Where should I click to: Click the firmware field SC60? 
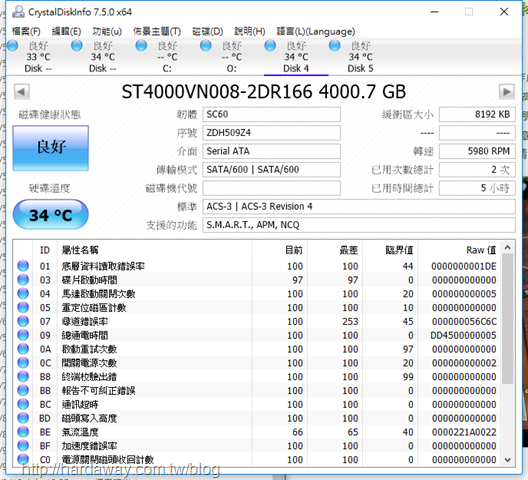click(271, 115)
